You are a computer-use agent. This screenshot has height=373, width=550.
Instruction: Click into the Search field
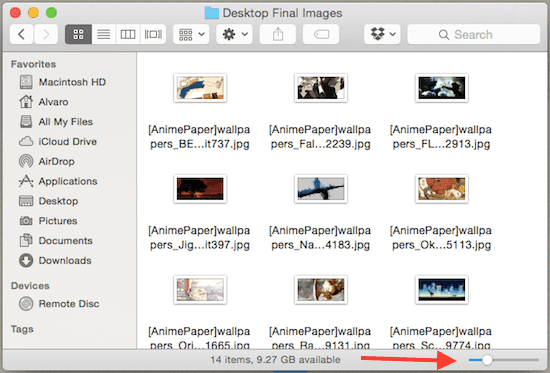click(474, 34)
